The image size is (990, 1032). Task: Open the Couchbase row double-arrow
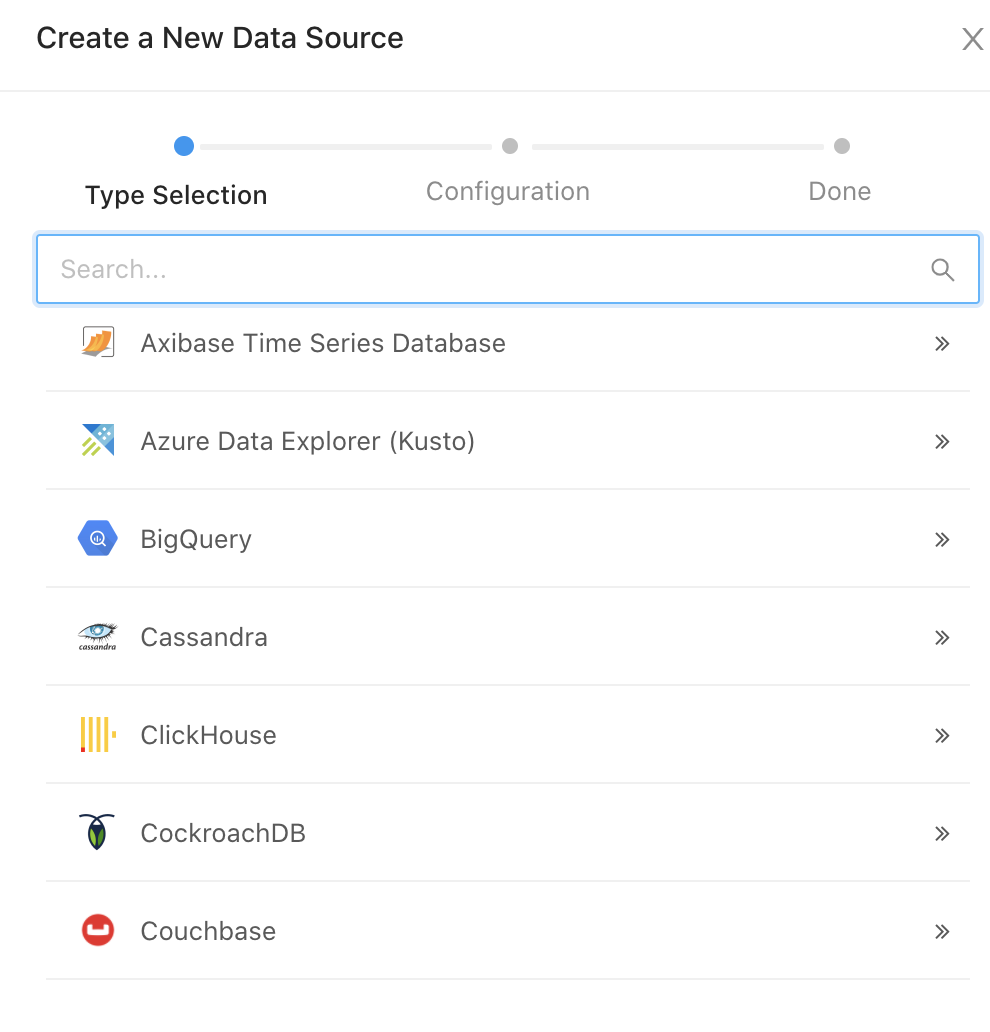(941, 932)
